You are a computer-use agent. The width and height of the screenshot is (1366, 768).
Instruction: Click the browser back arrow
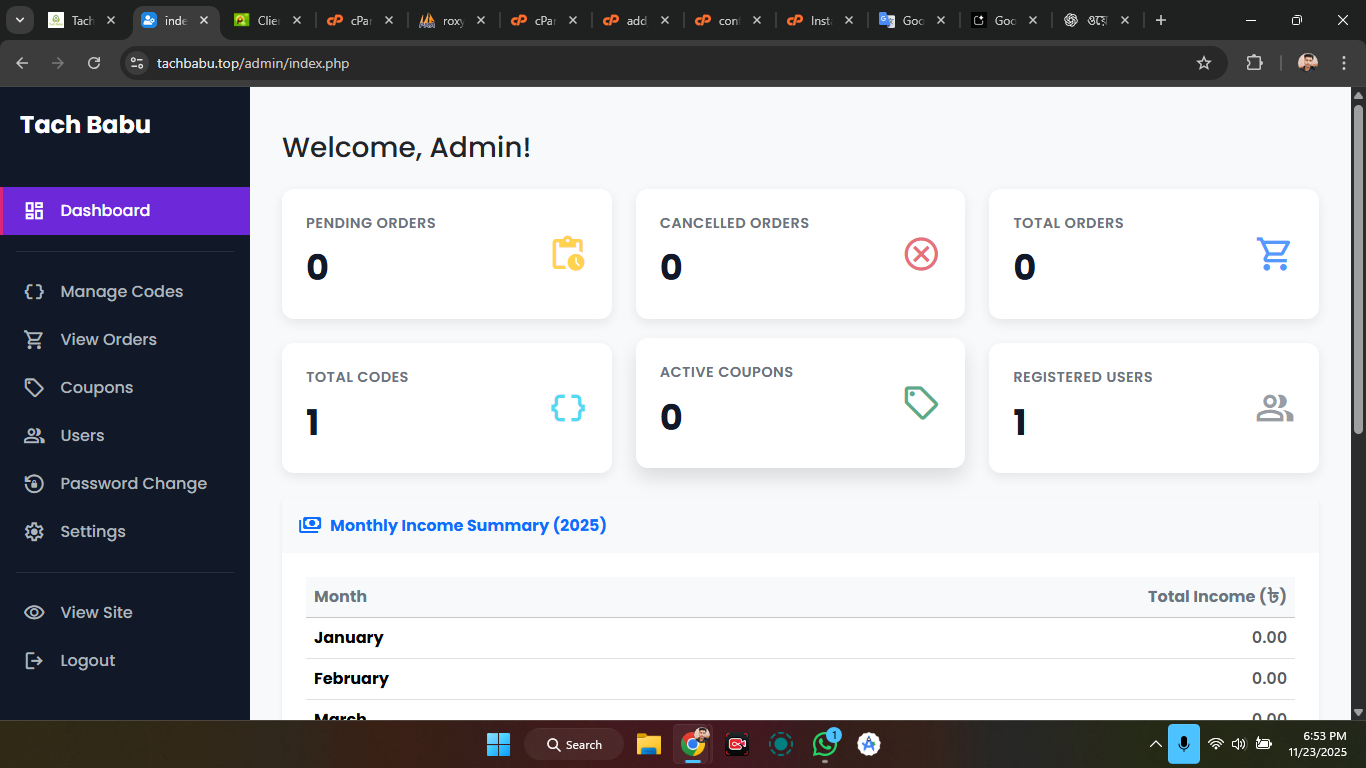click(x=22, y=63)
